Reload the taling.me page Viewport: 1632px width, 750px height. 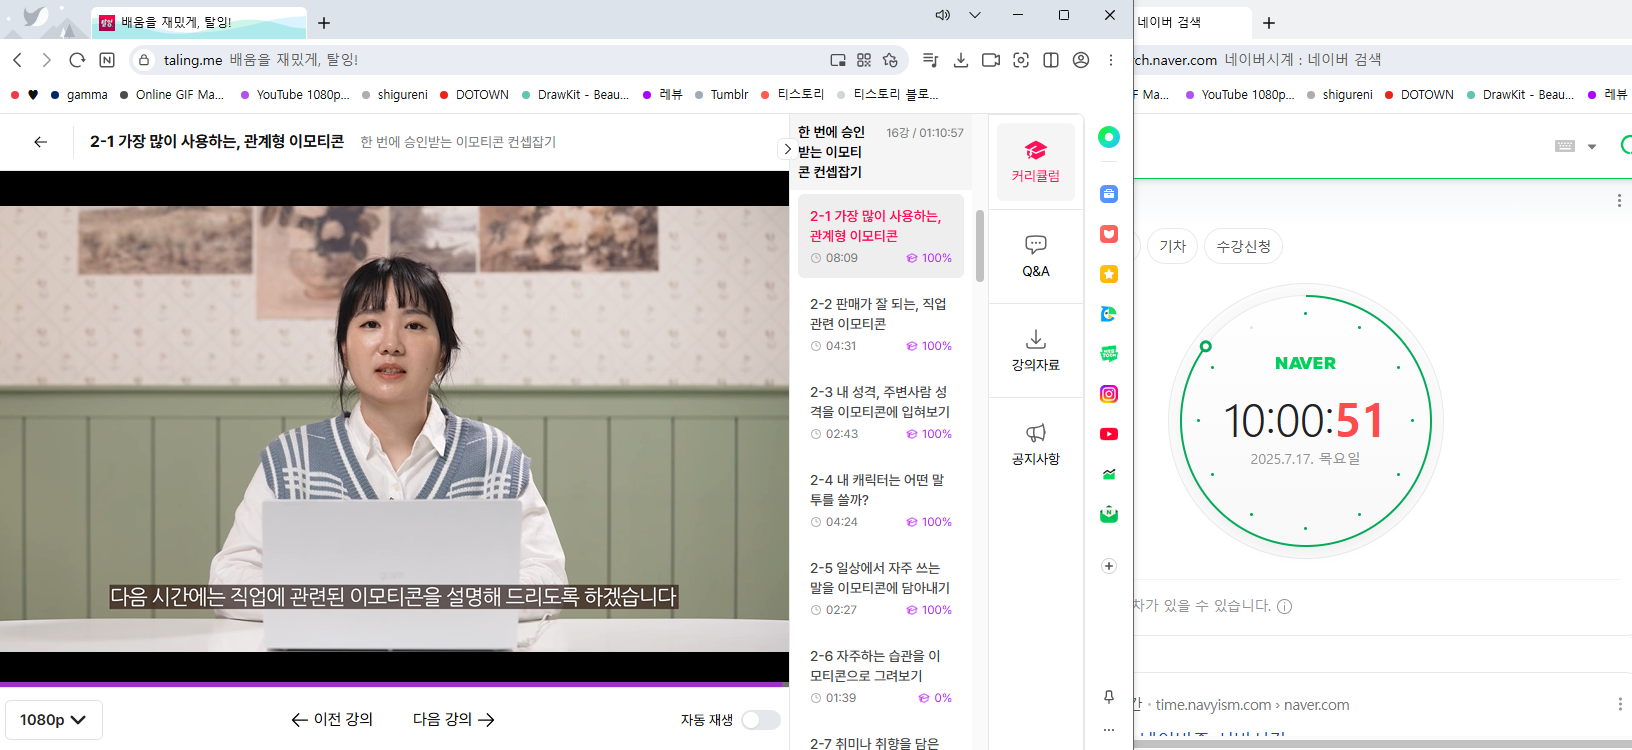pyautogui.click(x=77, y=60)
